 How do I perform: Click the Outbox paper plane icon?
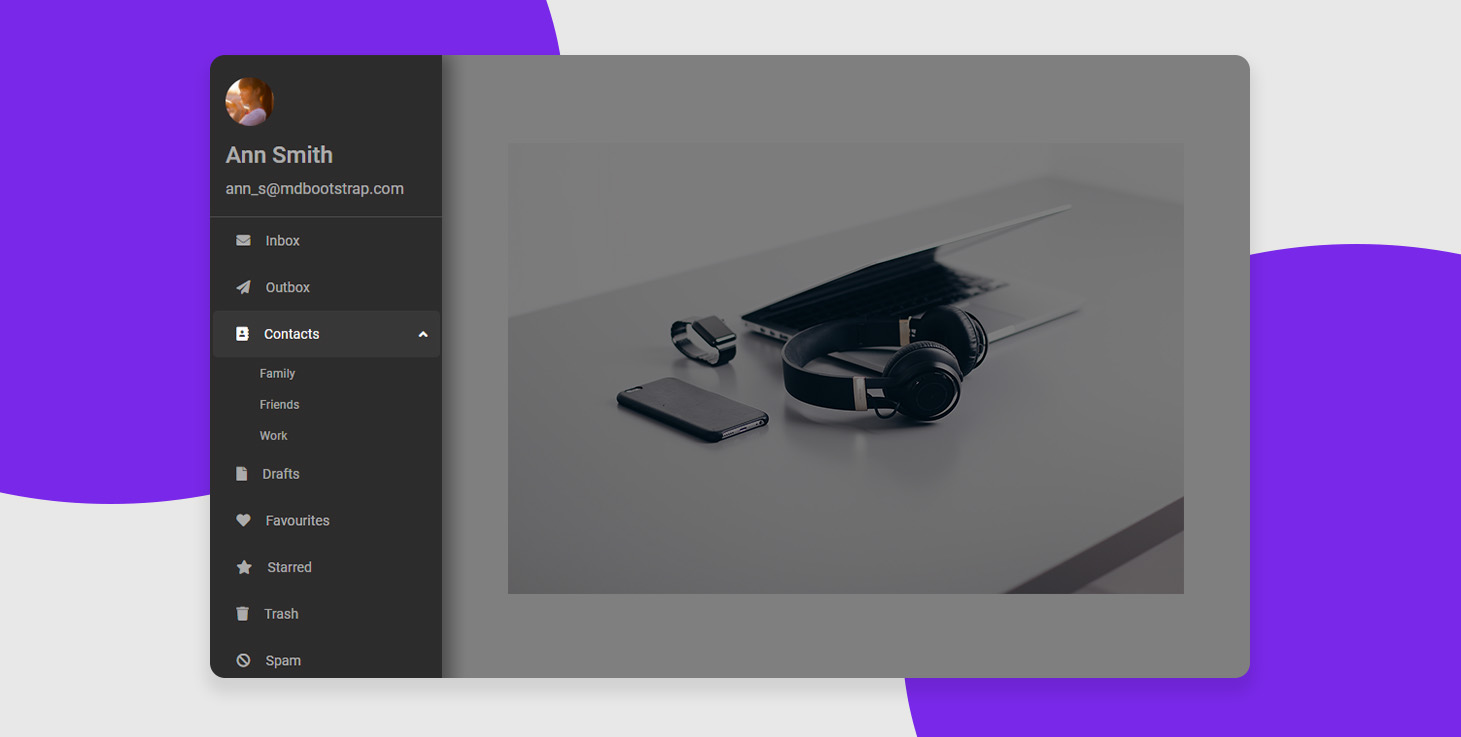tap(243, 287)
